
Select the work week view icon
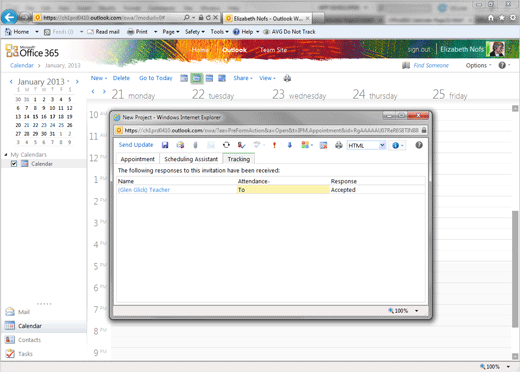point(197,78)
